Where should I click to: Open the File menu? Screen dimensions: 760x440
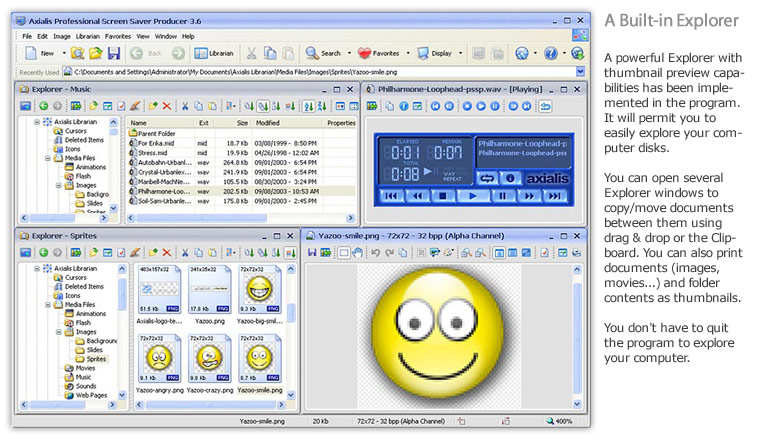[x=27, y=36]
